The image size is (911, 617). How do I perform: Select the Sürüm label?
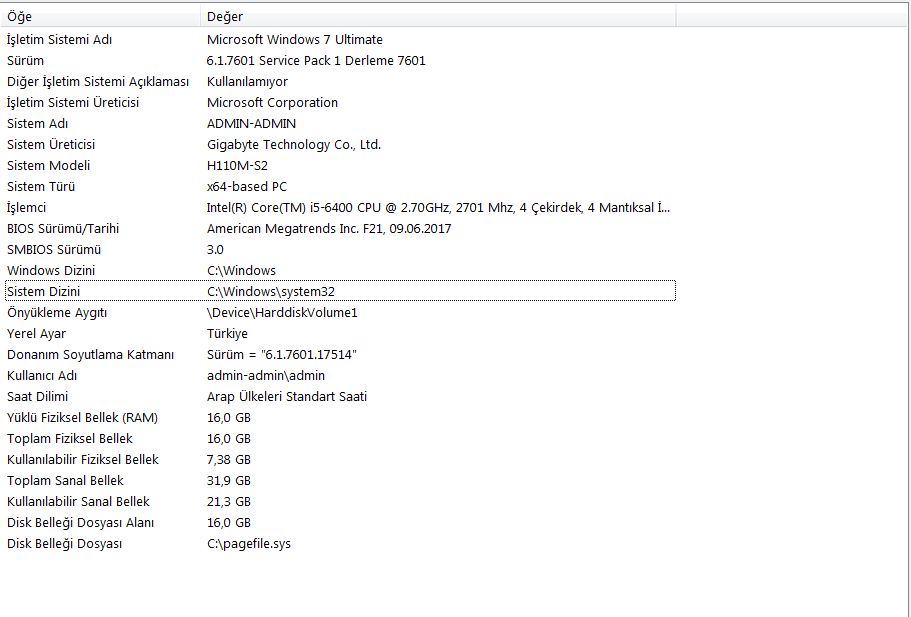[x=25, y=60]
